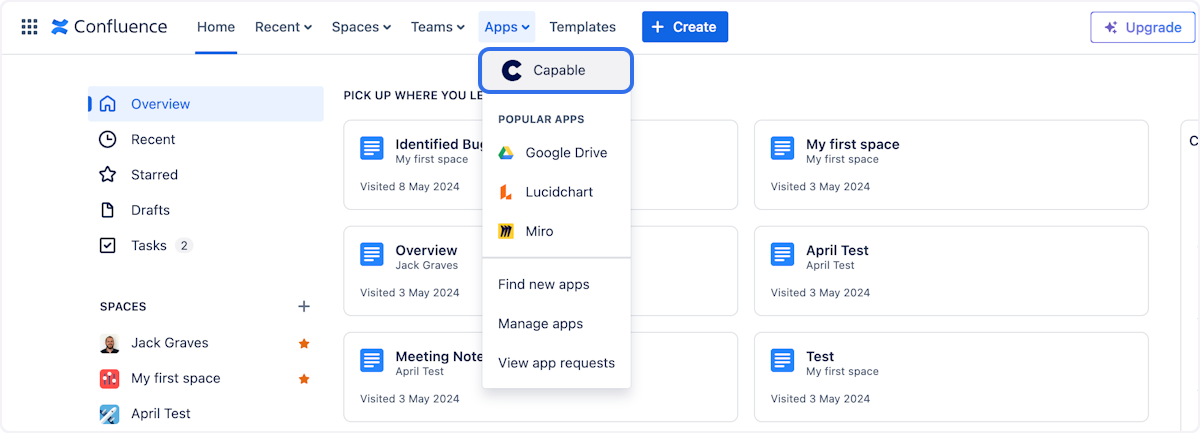Open the April Test page card title
This screenshot has width=1200, height=433.
[x=837, y=250]
